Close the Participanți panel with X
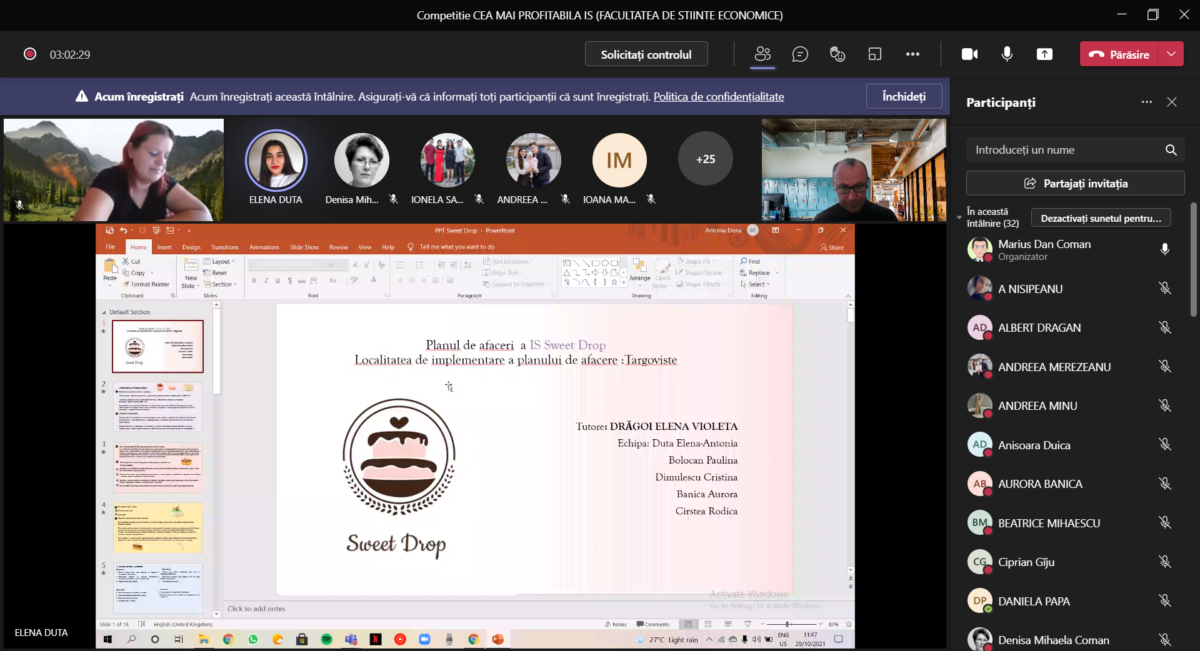This screenshot has height=651, width=1200. tap(1172, 102)
